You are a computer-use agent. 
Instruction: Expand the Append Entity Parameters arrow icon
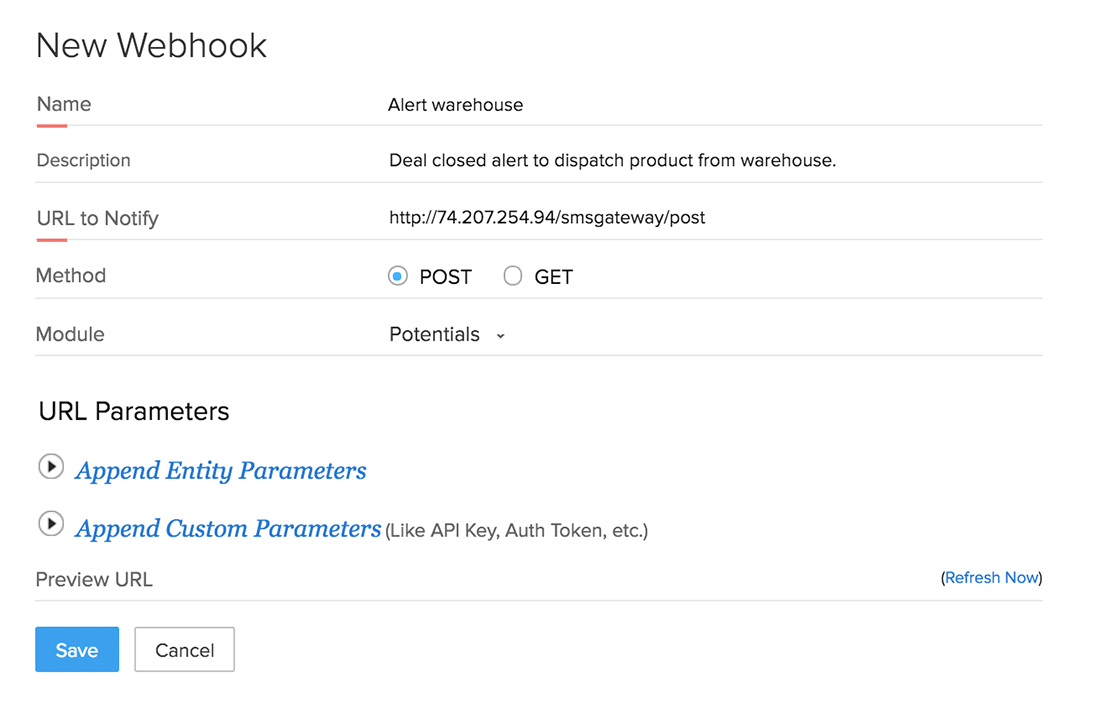coord(51,467)
